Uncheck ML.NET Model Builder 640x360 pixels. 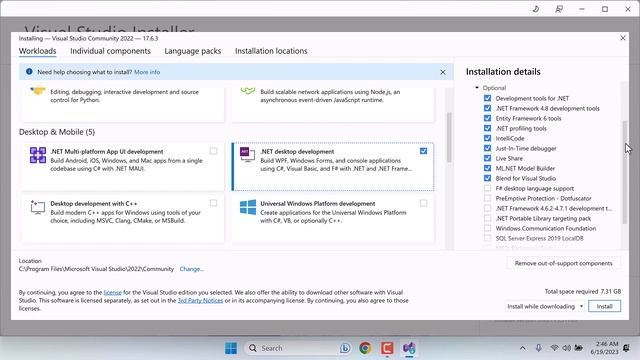coord(487,168)
